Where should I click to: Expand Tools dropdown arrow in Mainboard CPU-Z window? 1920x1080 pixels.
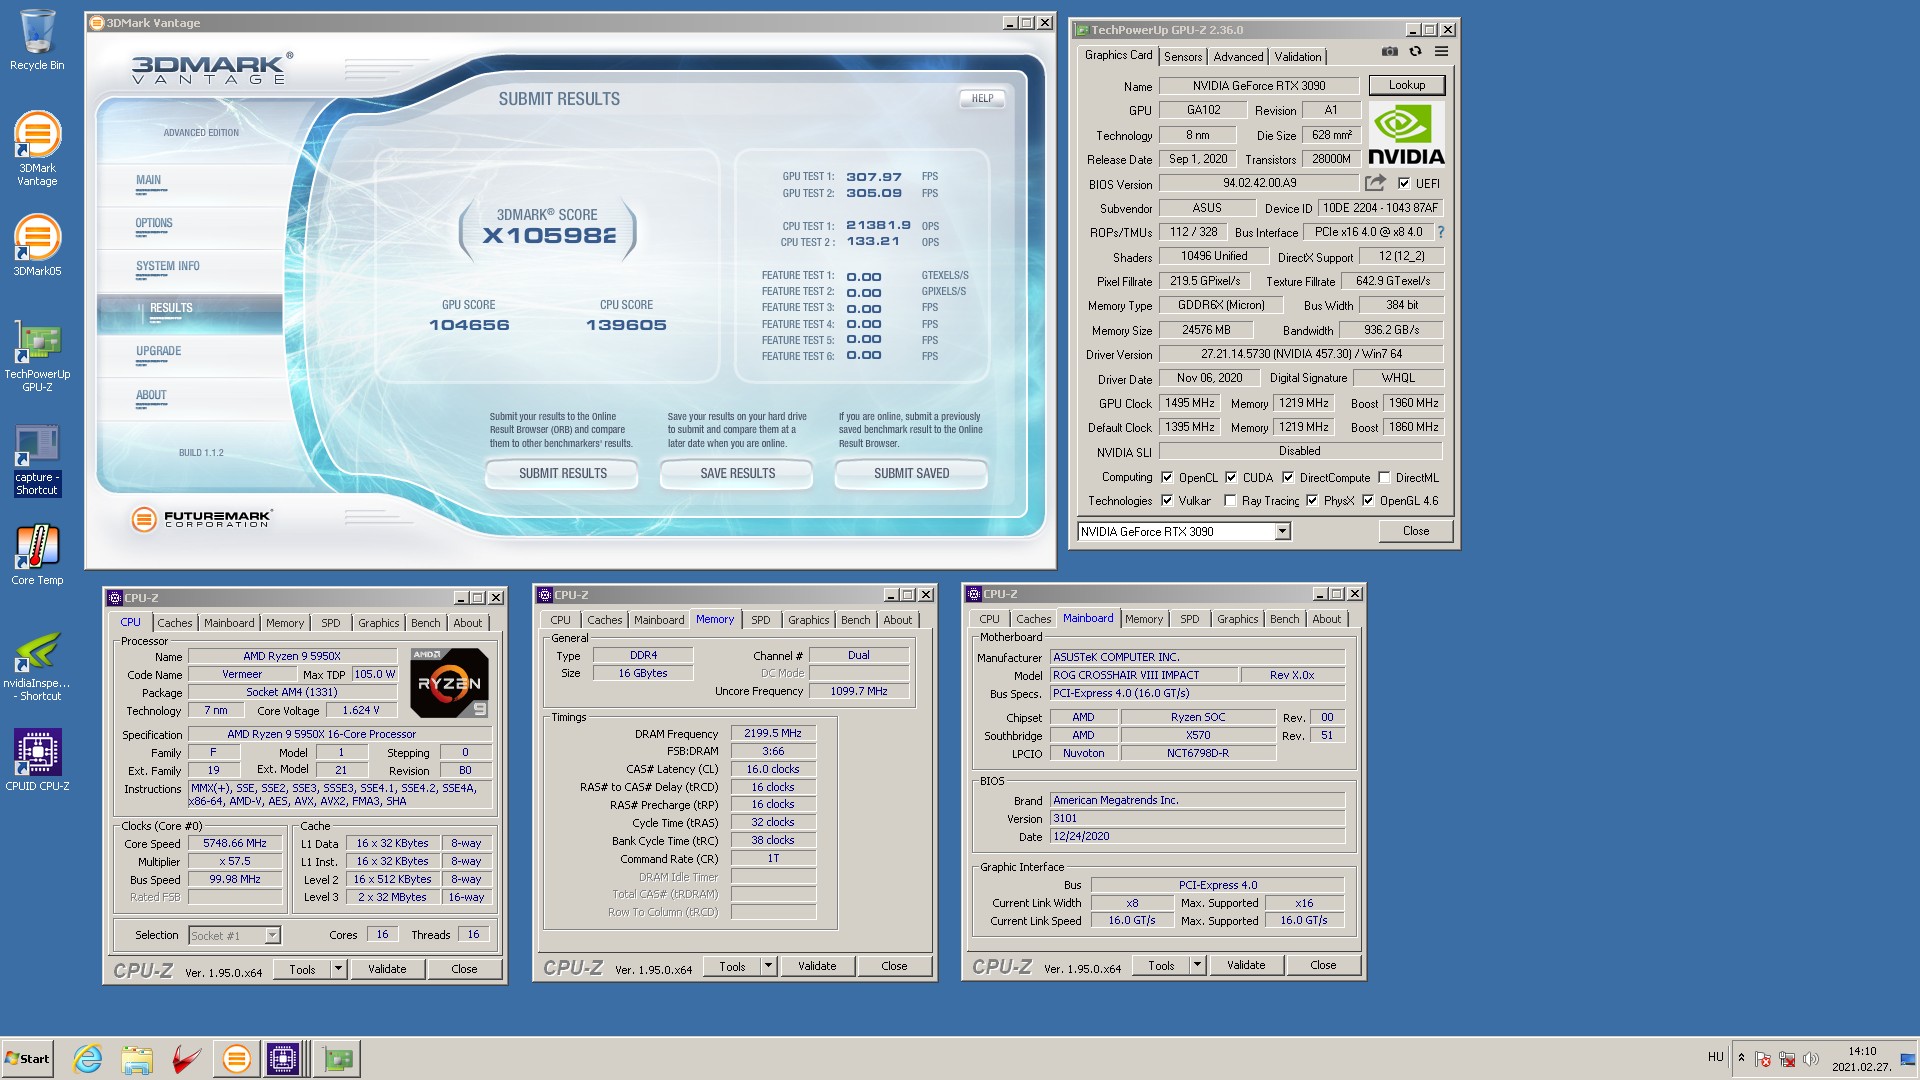[1197, 965]
